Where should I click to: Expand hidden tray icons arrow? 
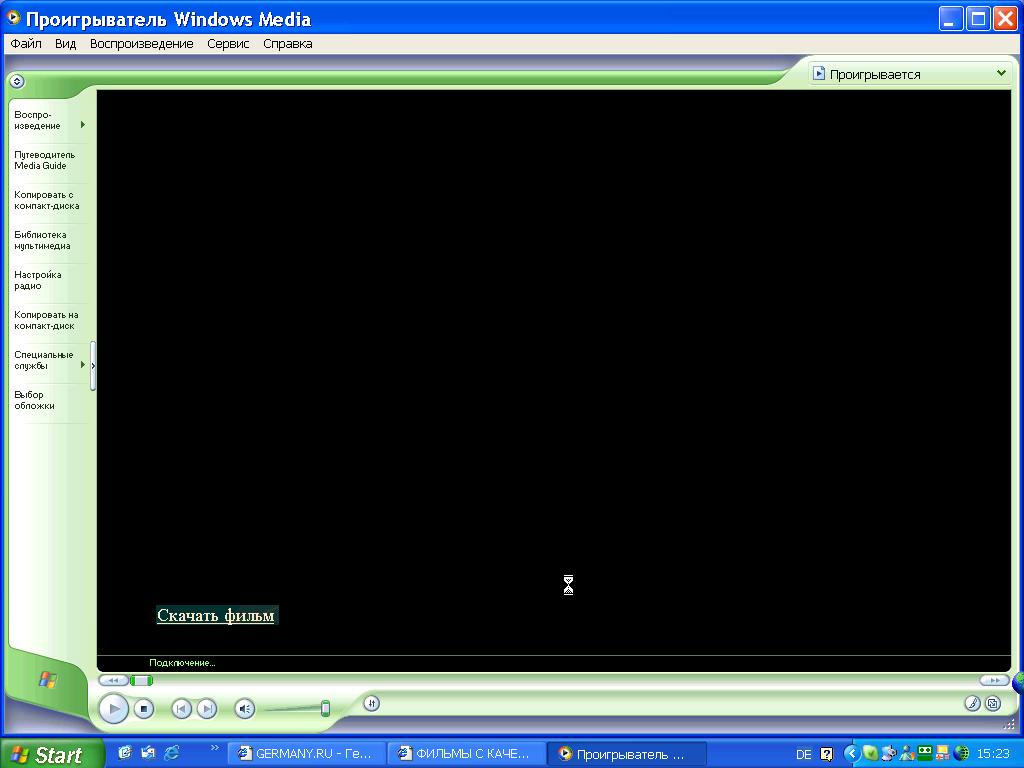[851, 754]
